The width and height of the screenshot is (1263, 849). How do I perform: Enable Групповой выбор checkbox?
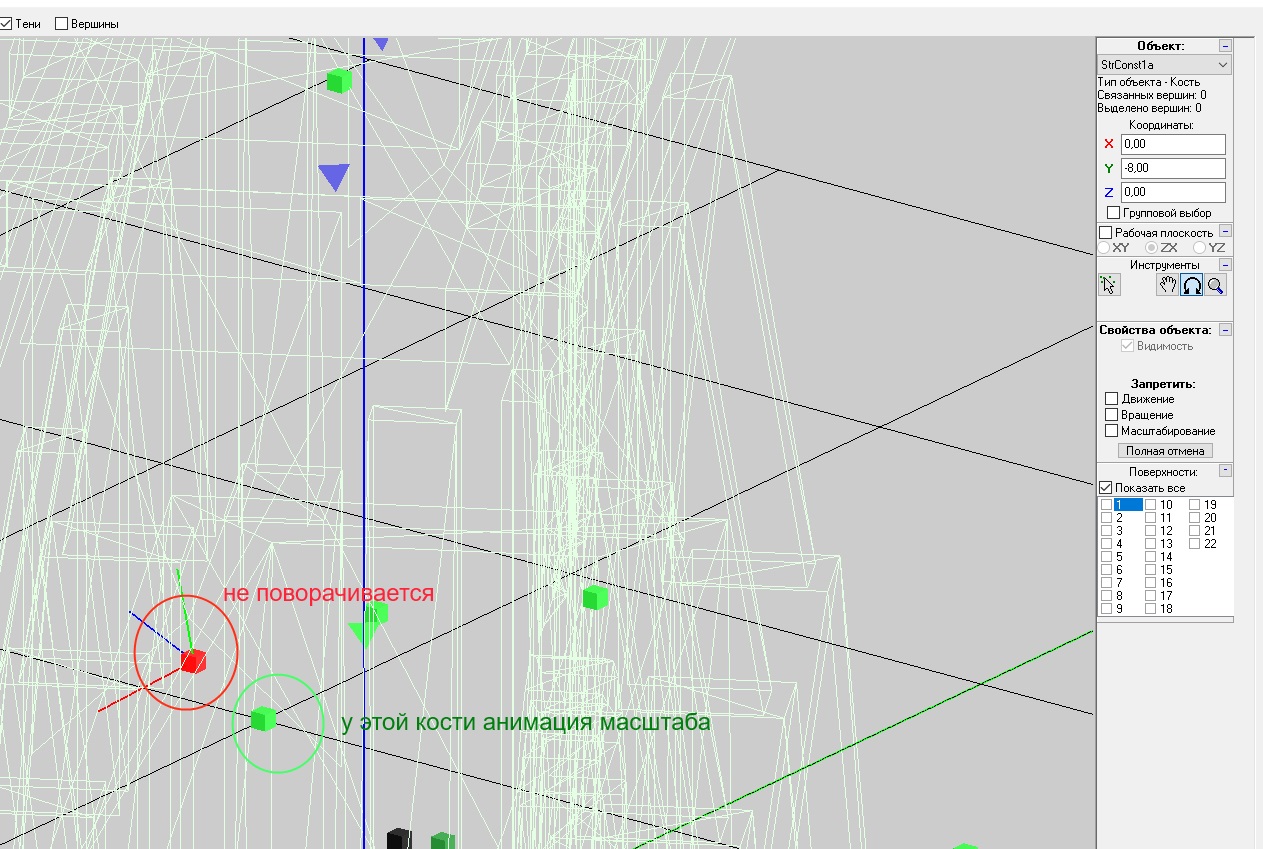tap(1113, 213)
